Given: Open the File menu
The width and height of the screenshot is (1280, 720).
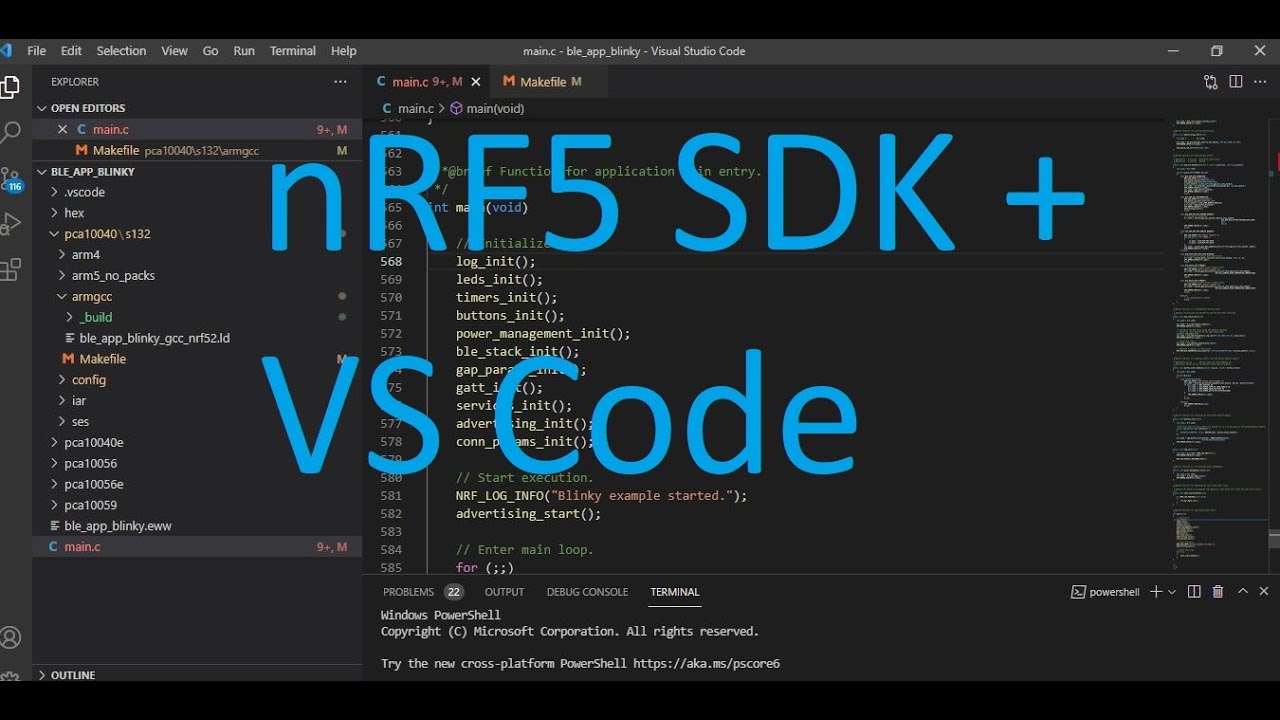Looking at the screenshot, I should 36,51.
